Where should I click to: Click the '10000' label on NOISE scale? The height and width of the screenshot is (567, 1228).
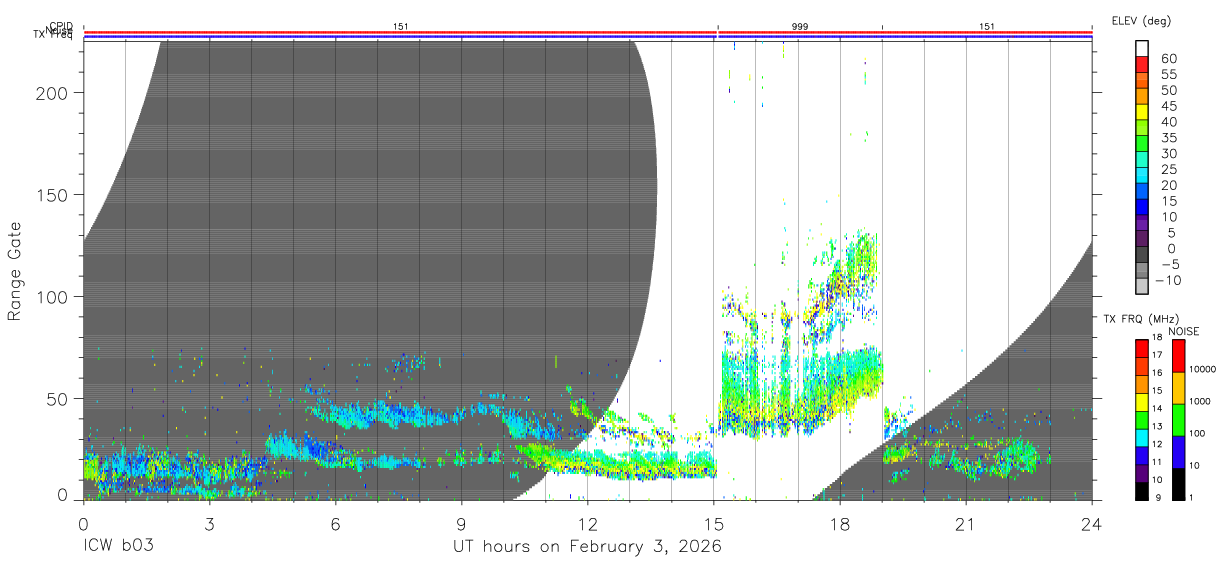coord(1203,370)
